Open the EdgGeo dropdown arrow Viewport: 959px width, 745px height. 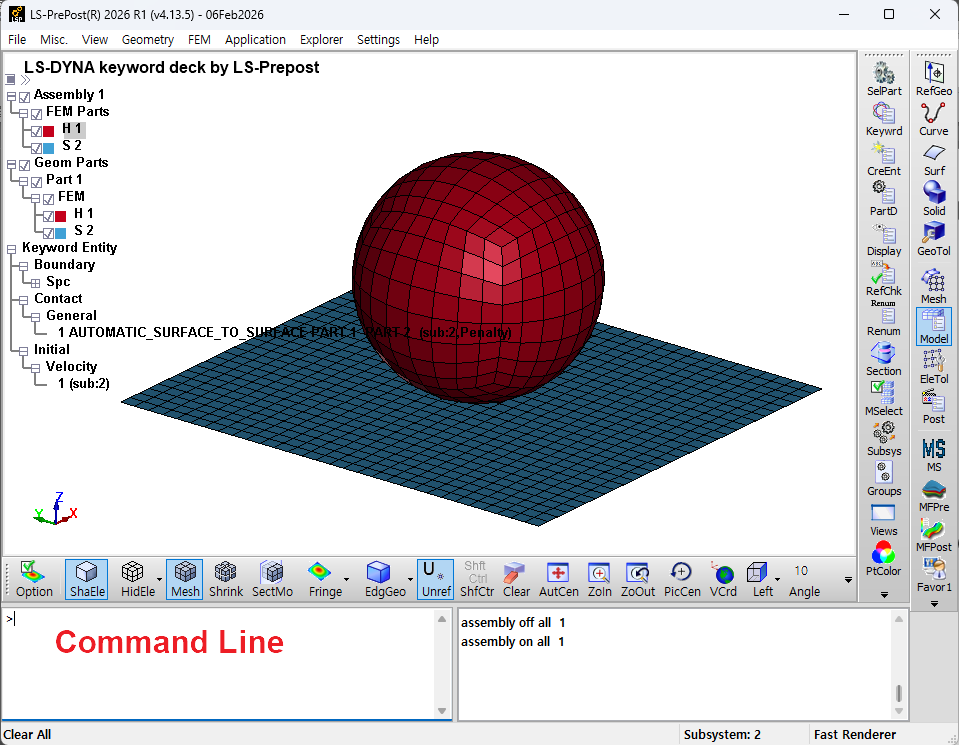(x=410, y=579)
